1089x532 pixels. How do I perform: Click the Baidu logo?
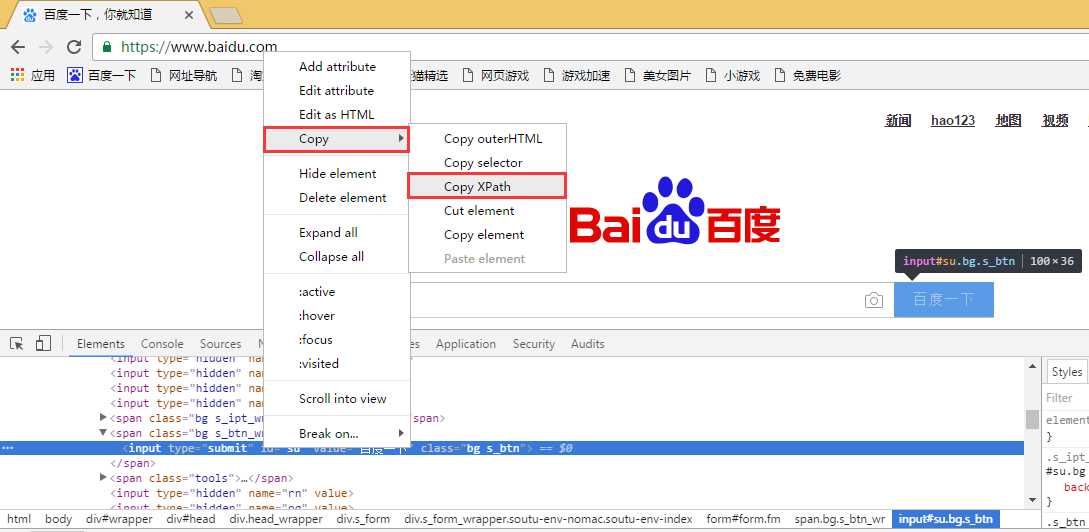(x=675, y=211)
